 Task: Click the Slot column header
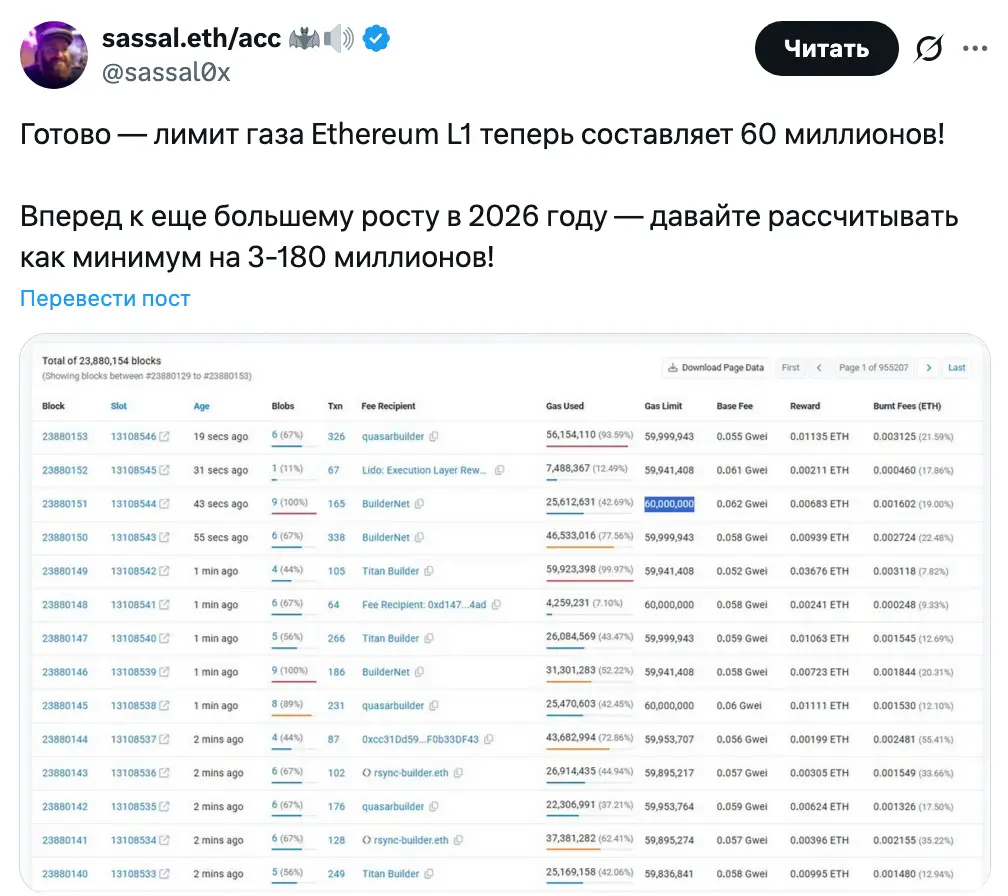tap(119, 406)
